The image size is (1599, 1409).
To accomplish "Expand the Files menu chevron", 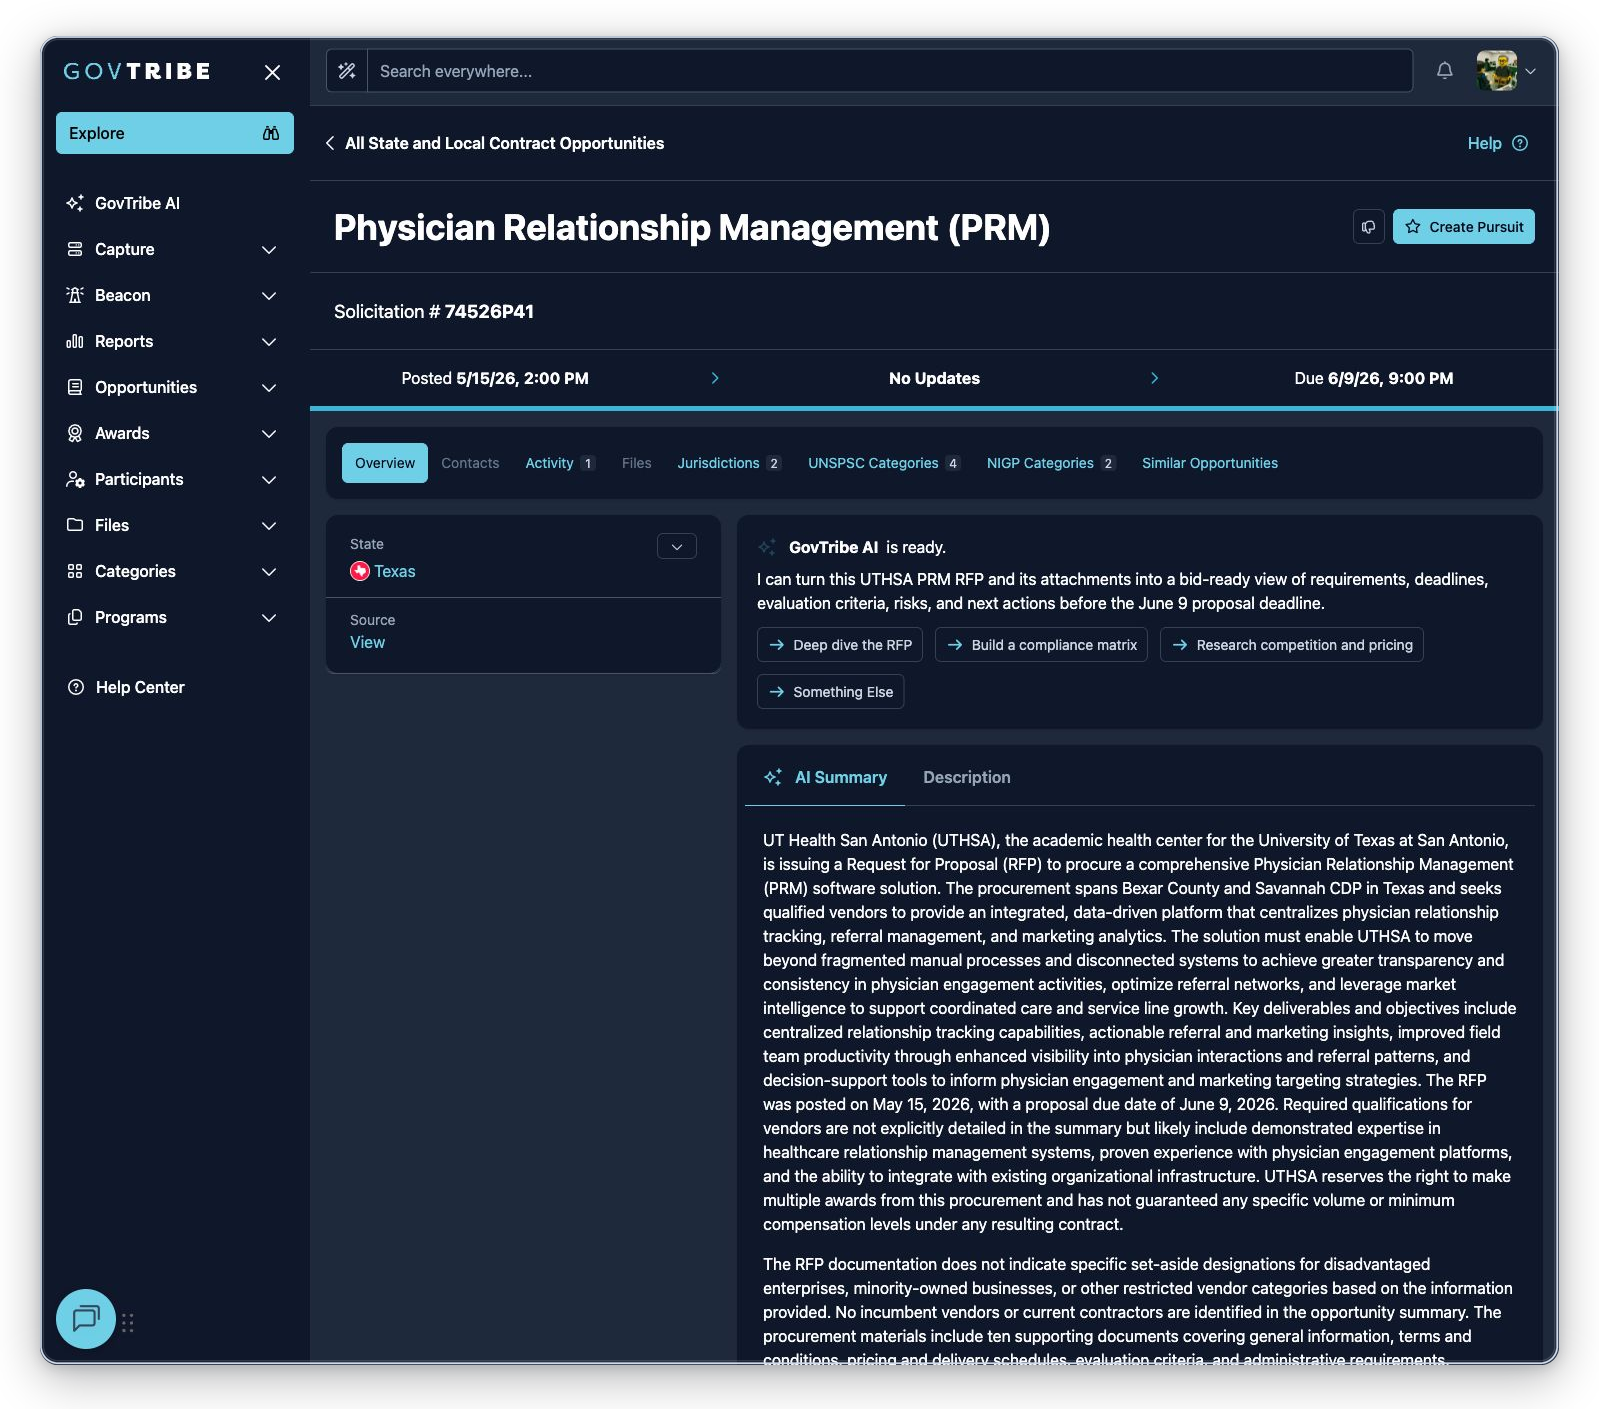I will pyautogui.click(x=269, y=525).
